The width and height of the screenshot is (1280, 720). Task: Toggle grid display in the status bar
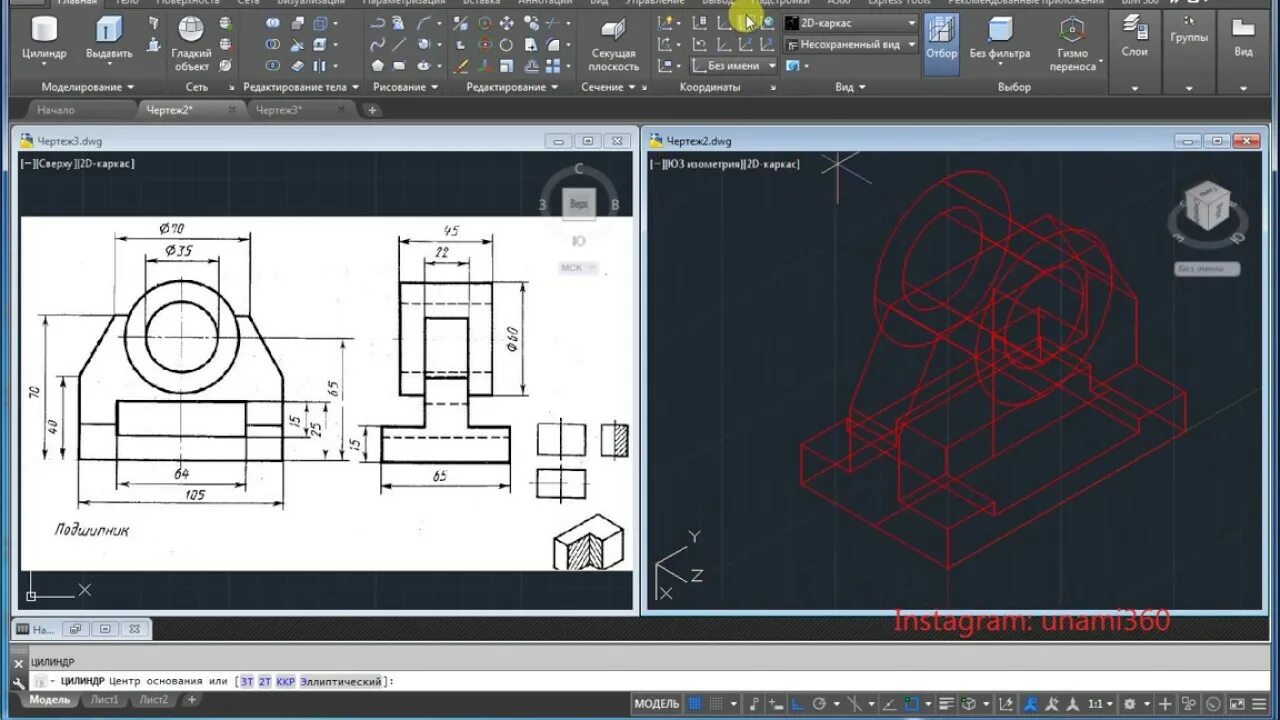pos(696,704)
